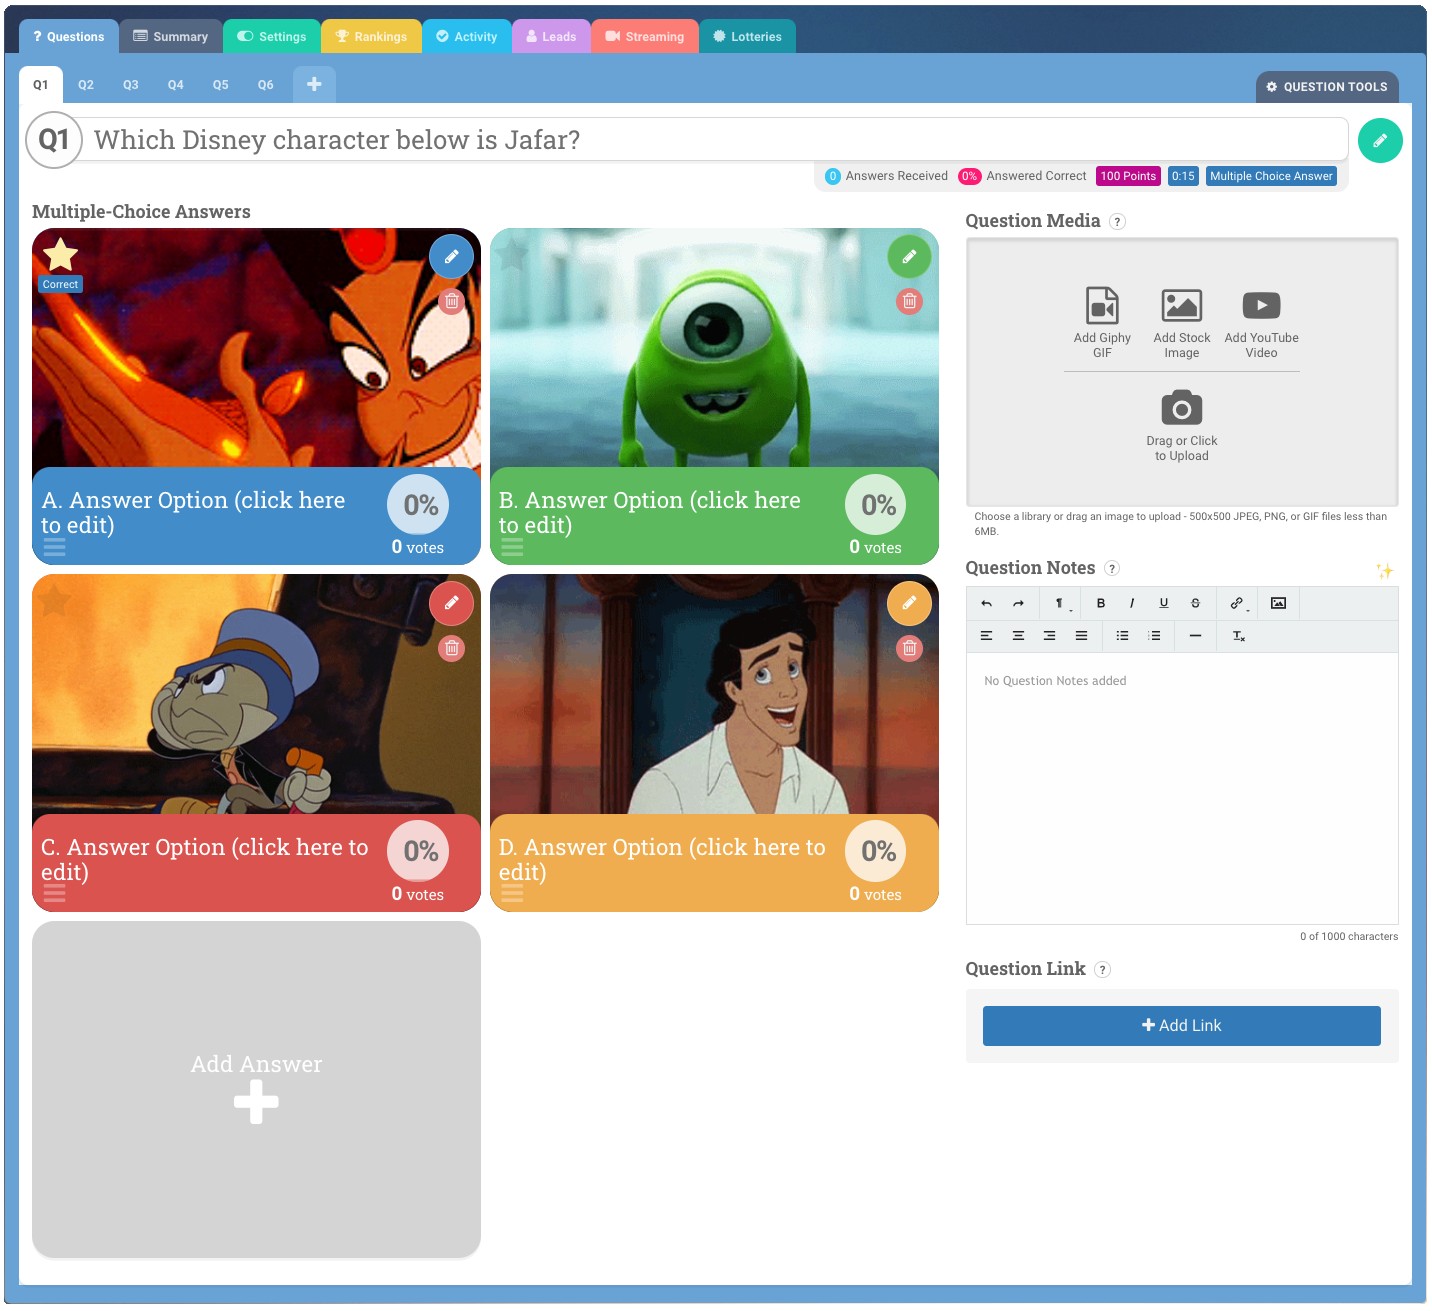Image resolution: width=1432 pixels, height=1311 pixels.
Task: Toggle bold in notes editor
Action: pos(1101,604)
